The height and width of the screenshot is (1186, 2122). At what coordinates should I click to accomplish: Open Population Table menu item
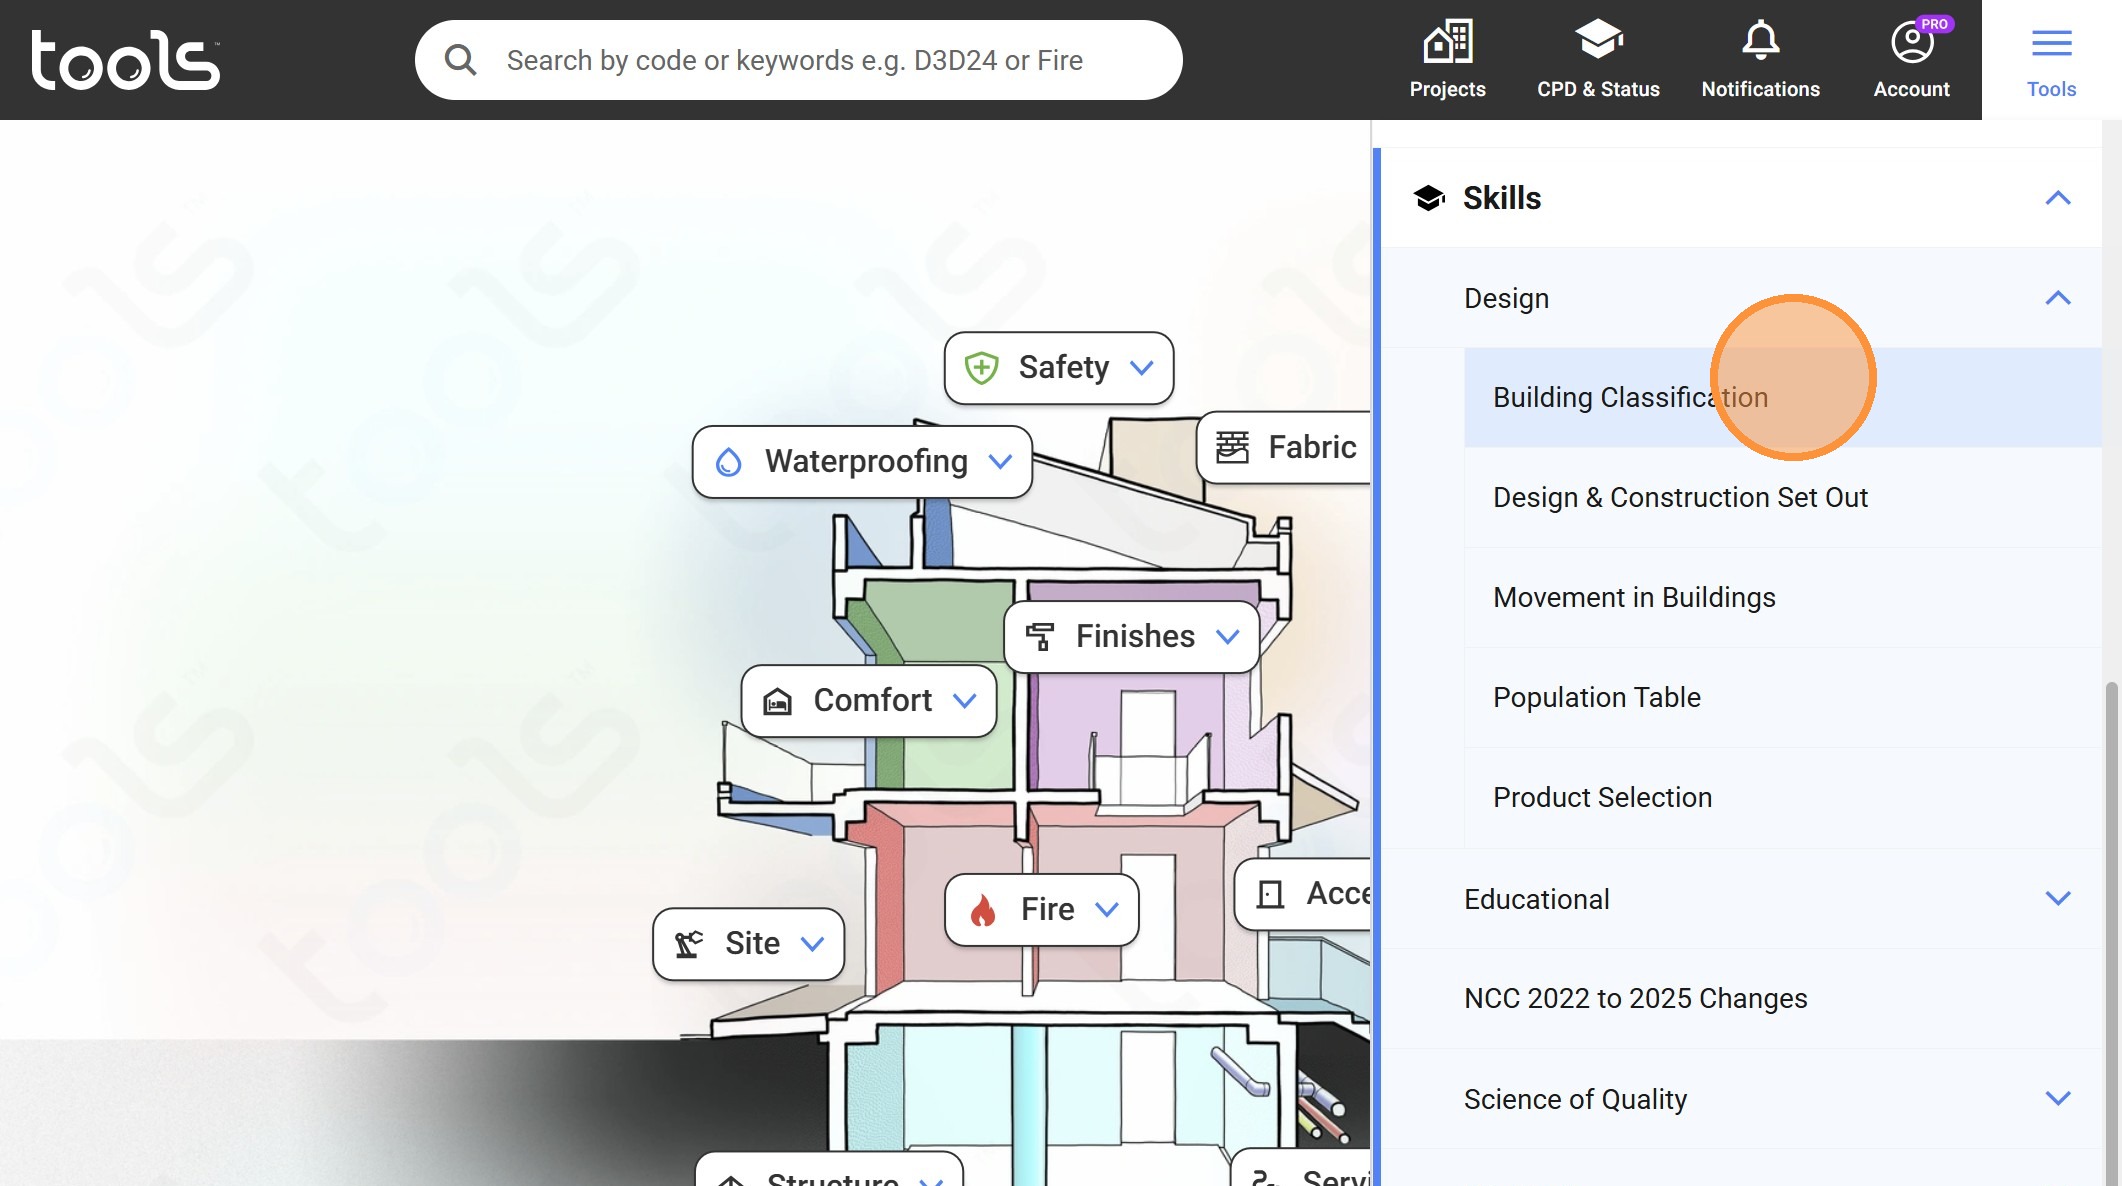(x=1596, y=697)
